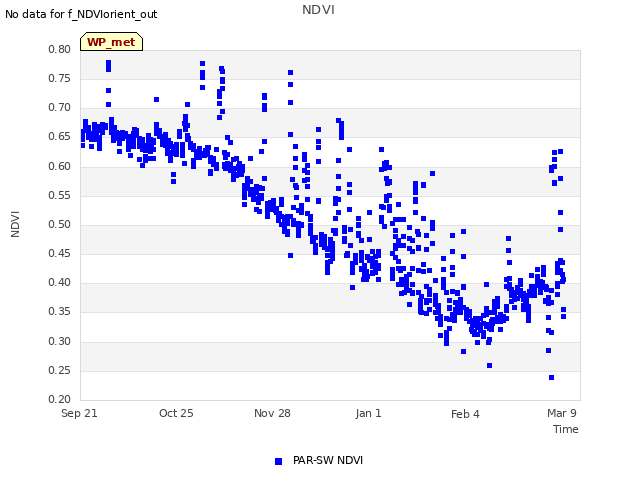Click the 0.30 y-axis tick value
The height and width of the screenshot is (480, 640).
tap(60, 341)
